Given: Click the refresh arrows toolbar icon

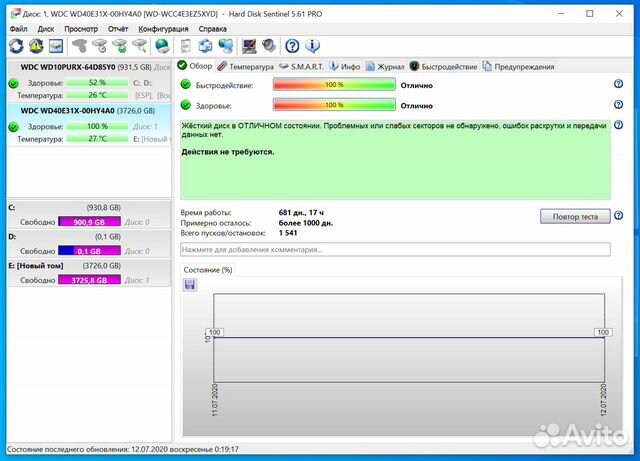Looking at the screenshot, I should pos(16,46).
